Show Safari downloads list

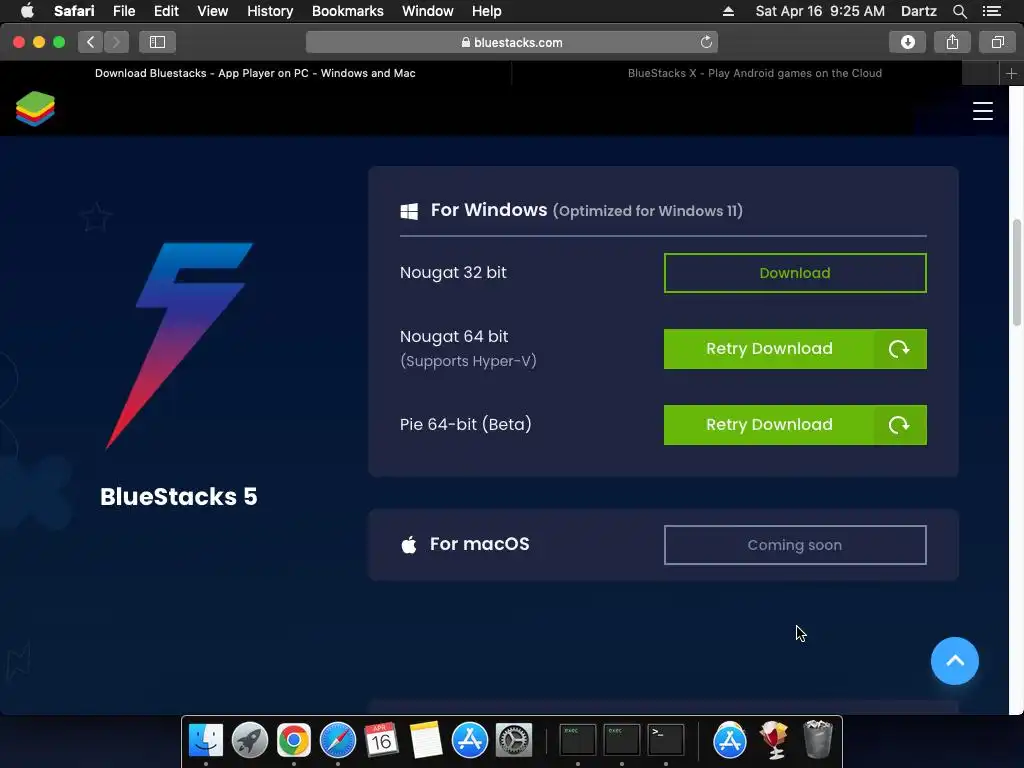point(907,42)
